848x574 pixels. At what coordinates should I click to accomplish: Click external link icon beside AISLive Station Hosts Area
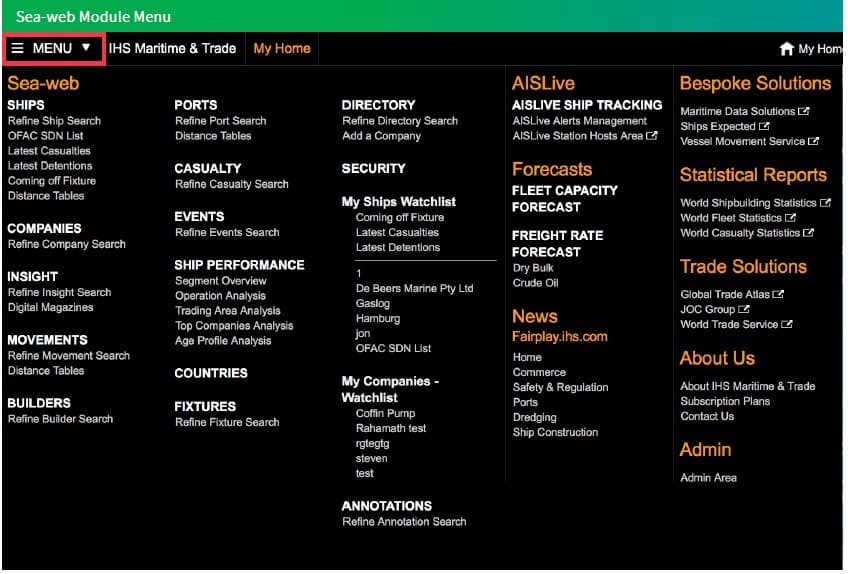(652, 136)
